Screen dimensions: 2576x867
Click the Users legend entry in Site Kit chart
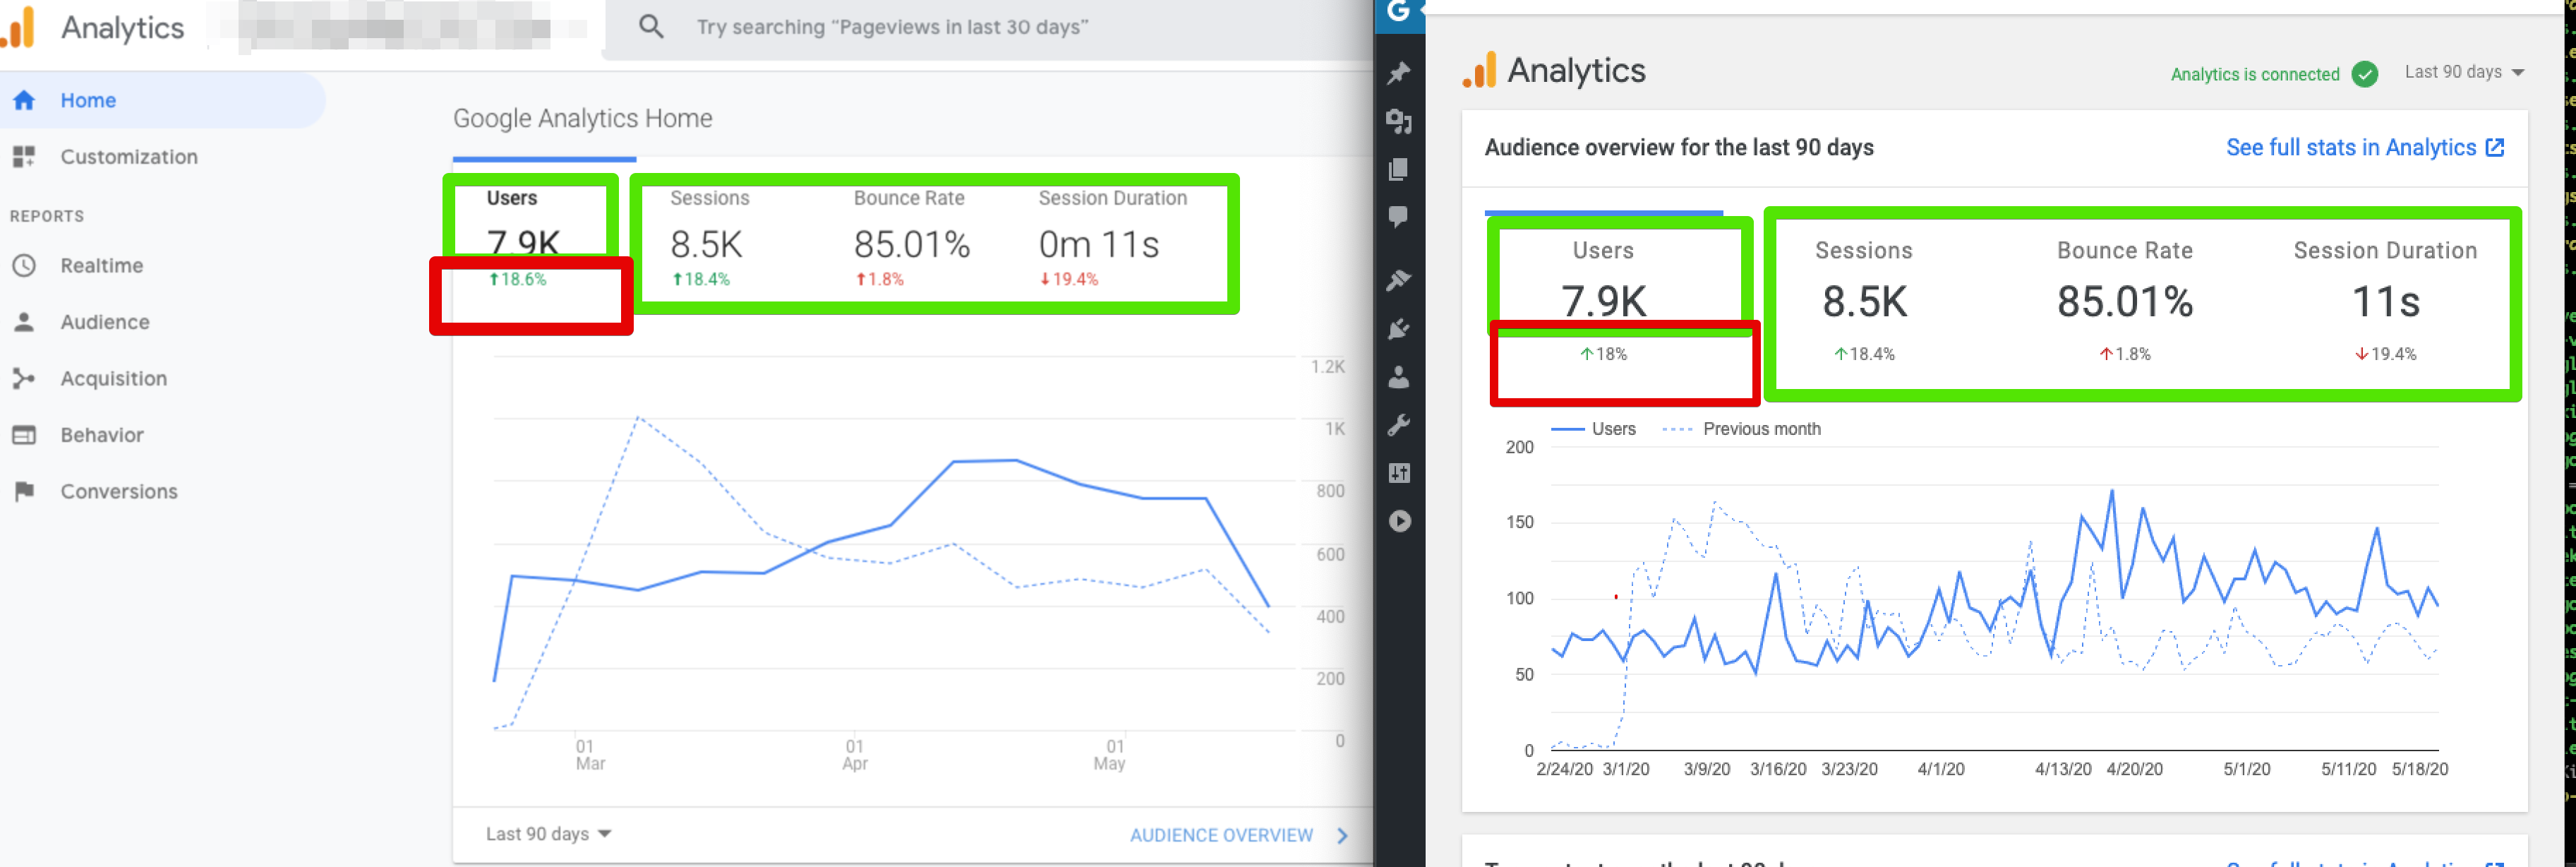[1593, 429]
